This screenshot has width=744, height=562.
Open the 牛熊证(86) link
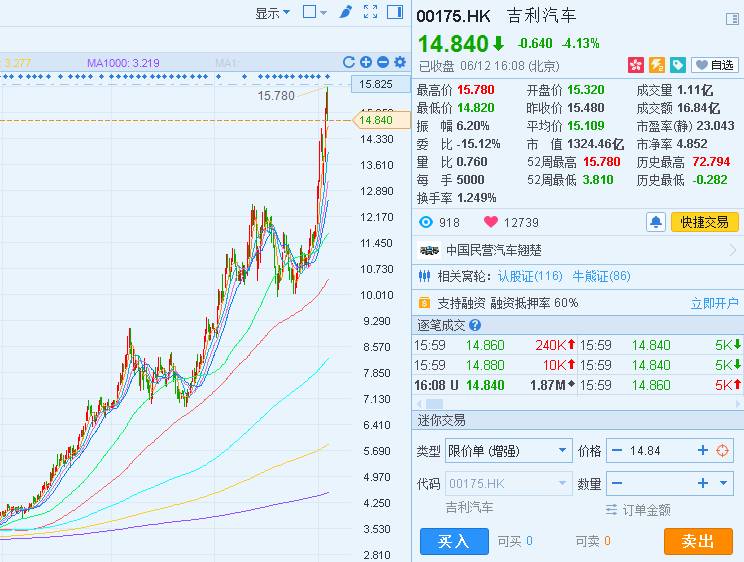point(601,276)
